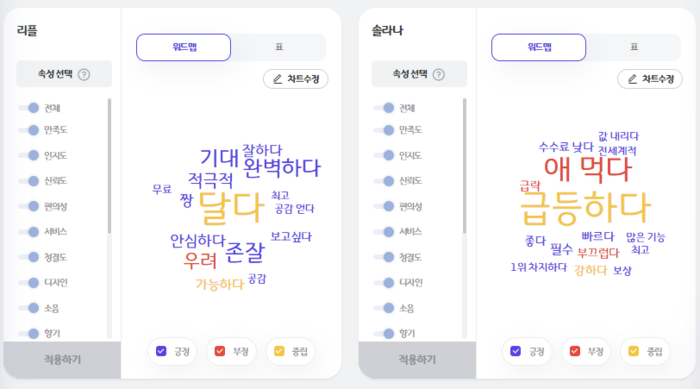Screen dimensions: 700x389
Task: Uncheck 중립 checkbox under 솔라나 word cloud
Action: coord(633,351)
